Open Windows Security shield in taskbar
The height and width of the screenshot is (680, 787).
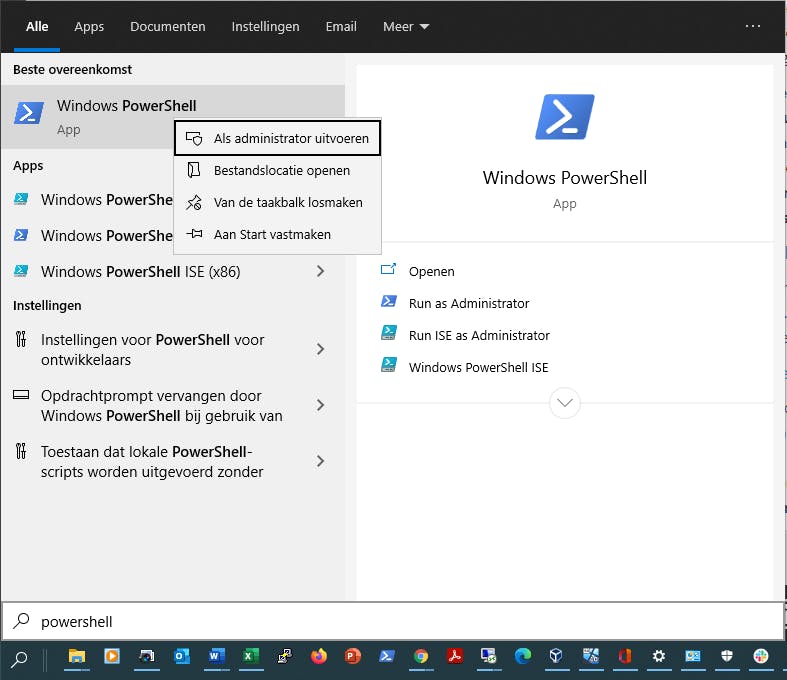click(x=727, y=656)
